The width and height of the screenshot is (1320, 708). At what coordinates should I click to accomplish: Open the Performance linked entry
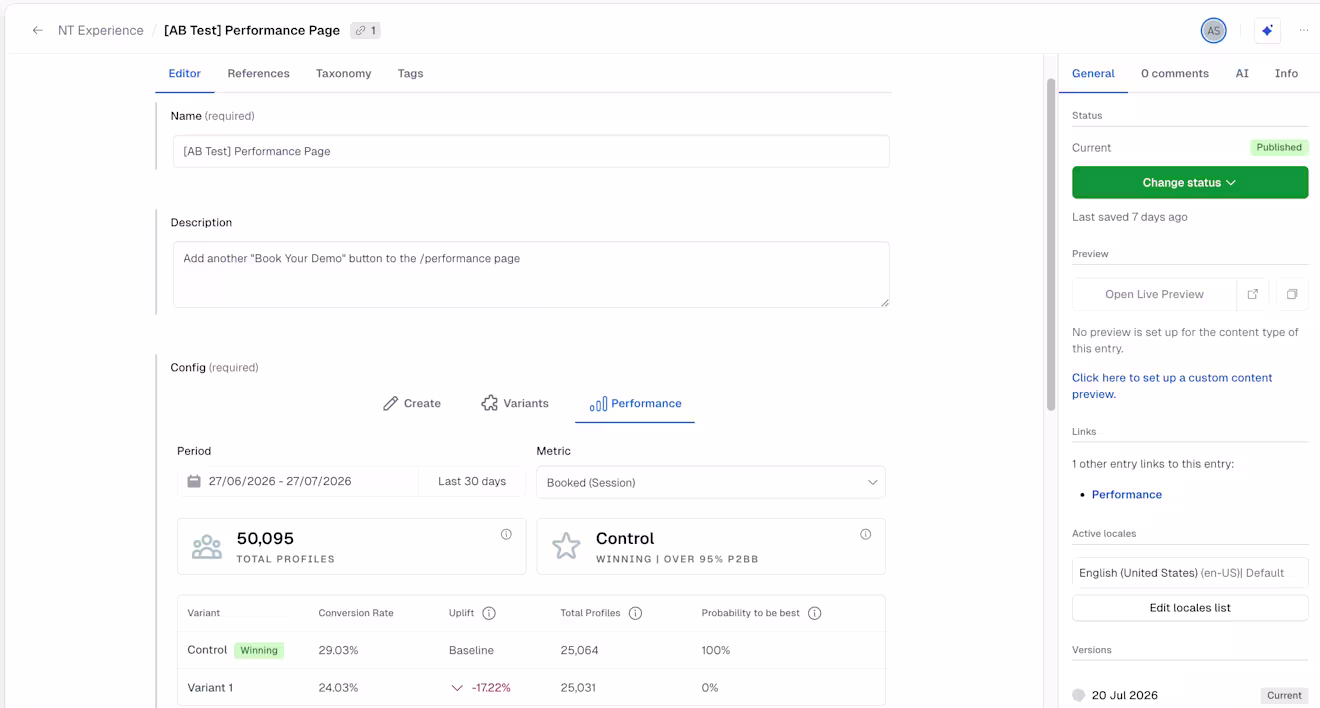click(x=1126, y=495)
